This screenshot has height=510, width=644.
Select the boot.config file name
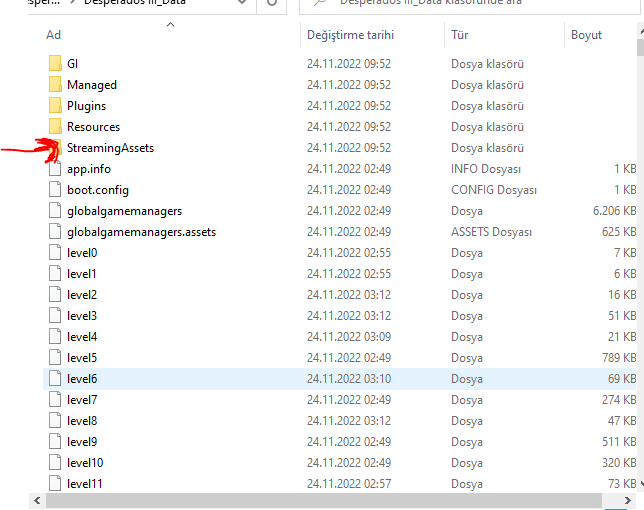pyautogui.click(x=98, y=190)
